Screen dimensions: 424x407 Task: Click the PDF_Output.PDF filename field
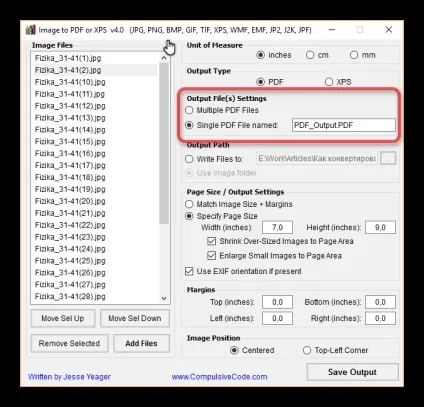pos(344,125)
